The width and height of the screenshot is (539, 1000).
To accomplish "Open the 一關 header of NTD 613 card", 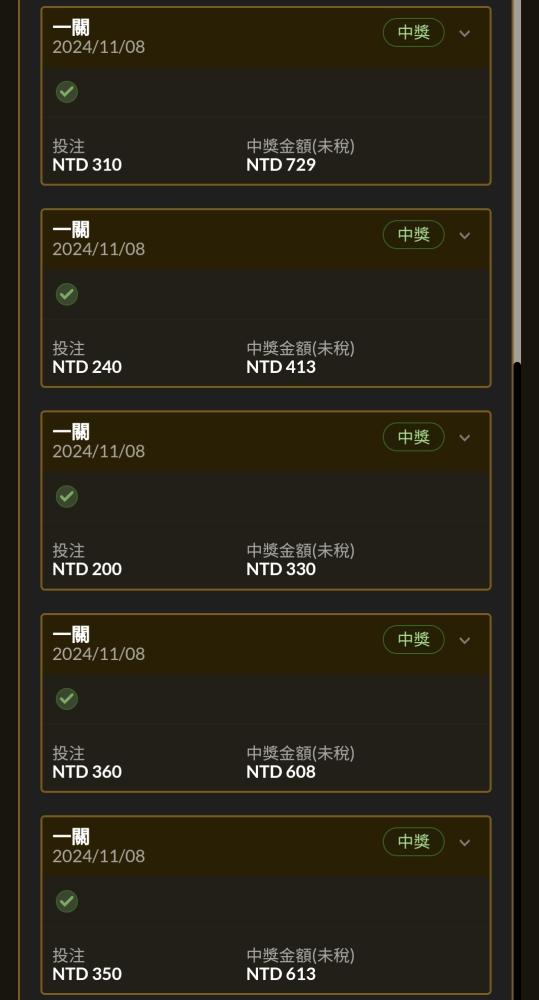I will click(x=266, y=846).
